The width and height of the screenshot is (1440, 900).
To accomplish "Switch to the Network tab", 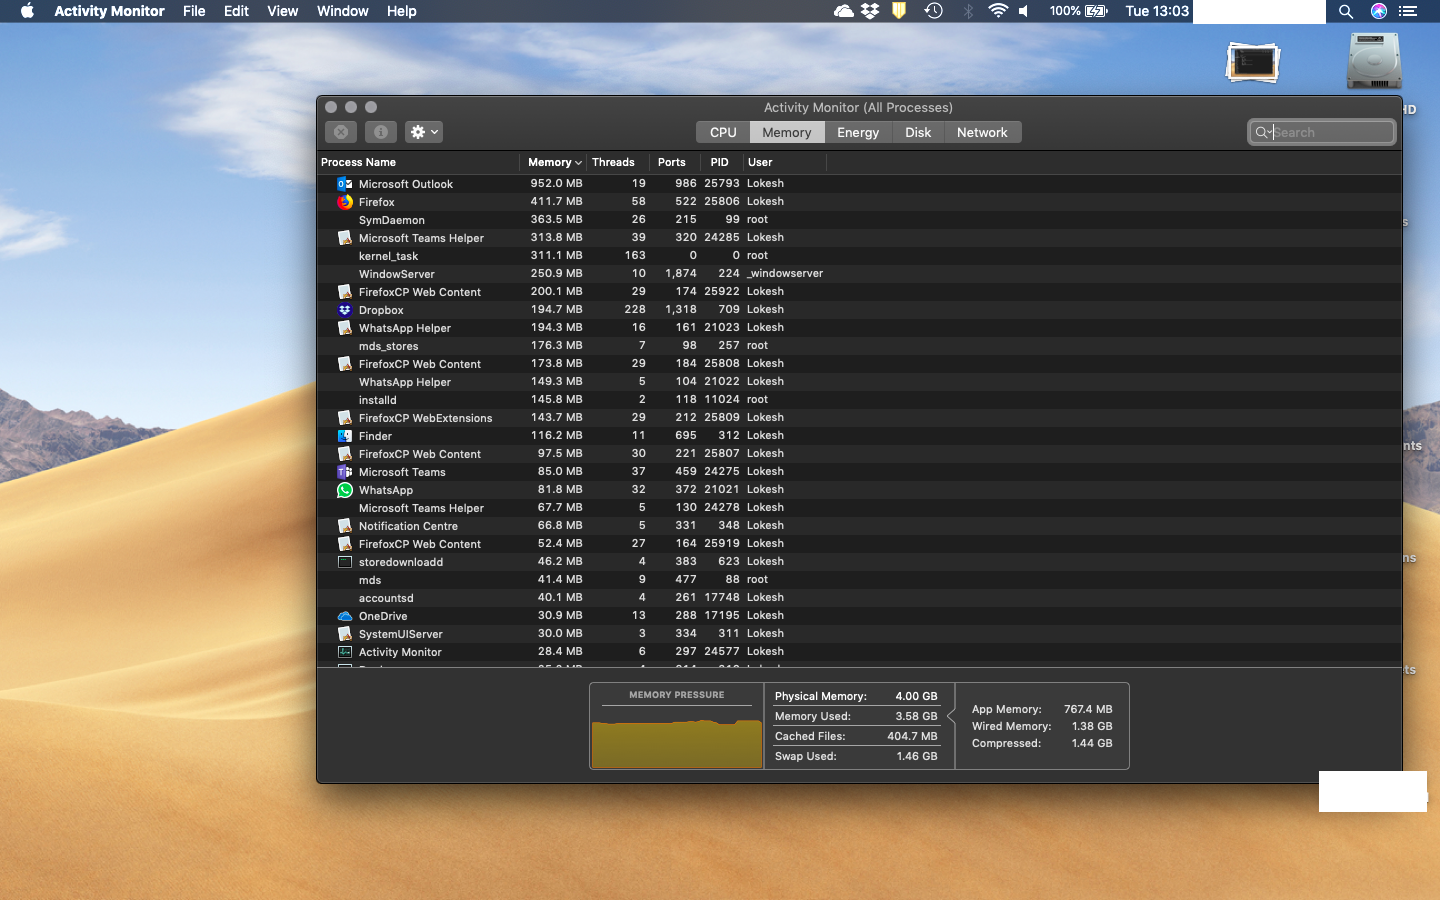I will point(982,132).
